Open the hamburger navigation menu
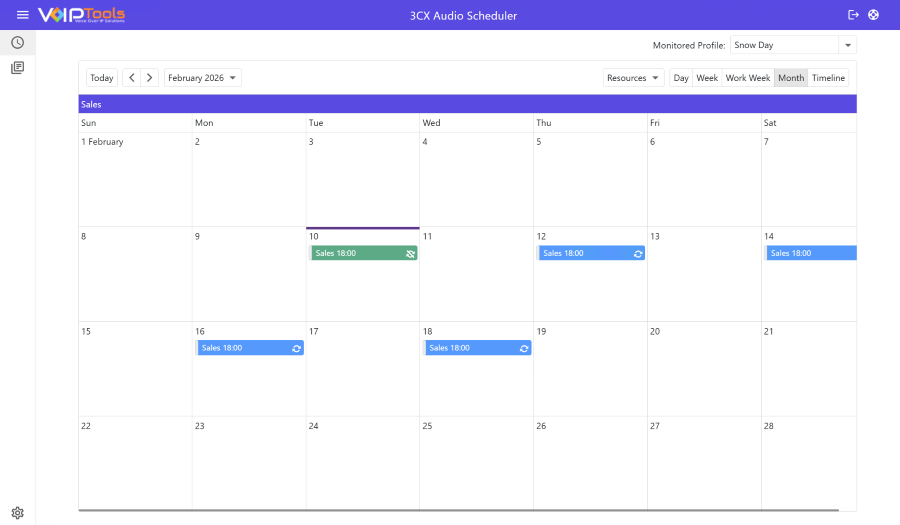 click(x=23, y=15)
